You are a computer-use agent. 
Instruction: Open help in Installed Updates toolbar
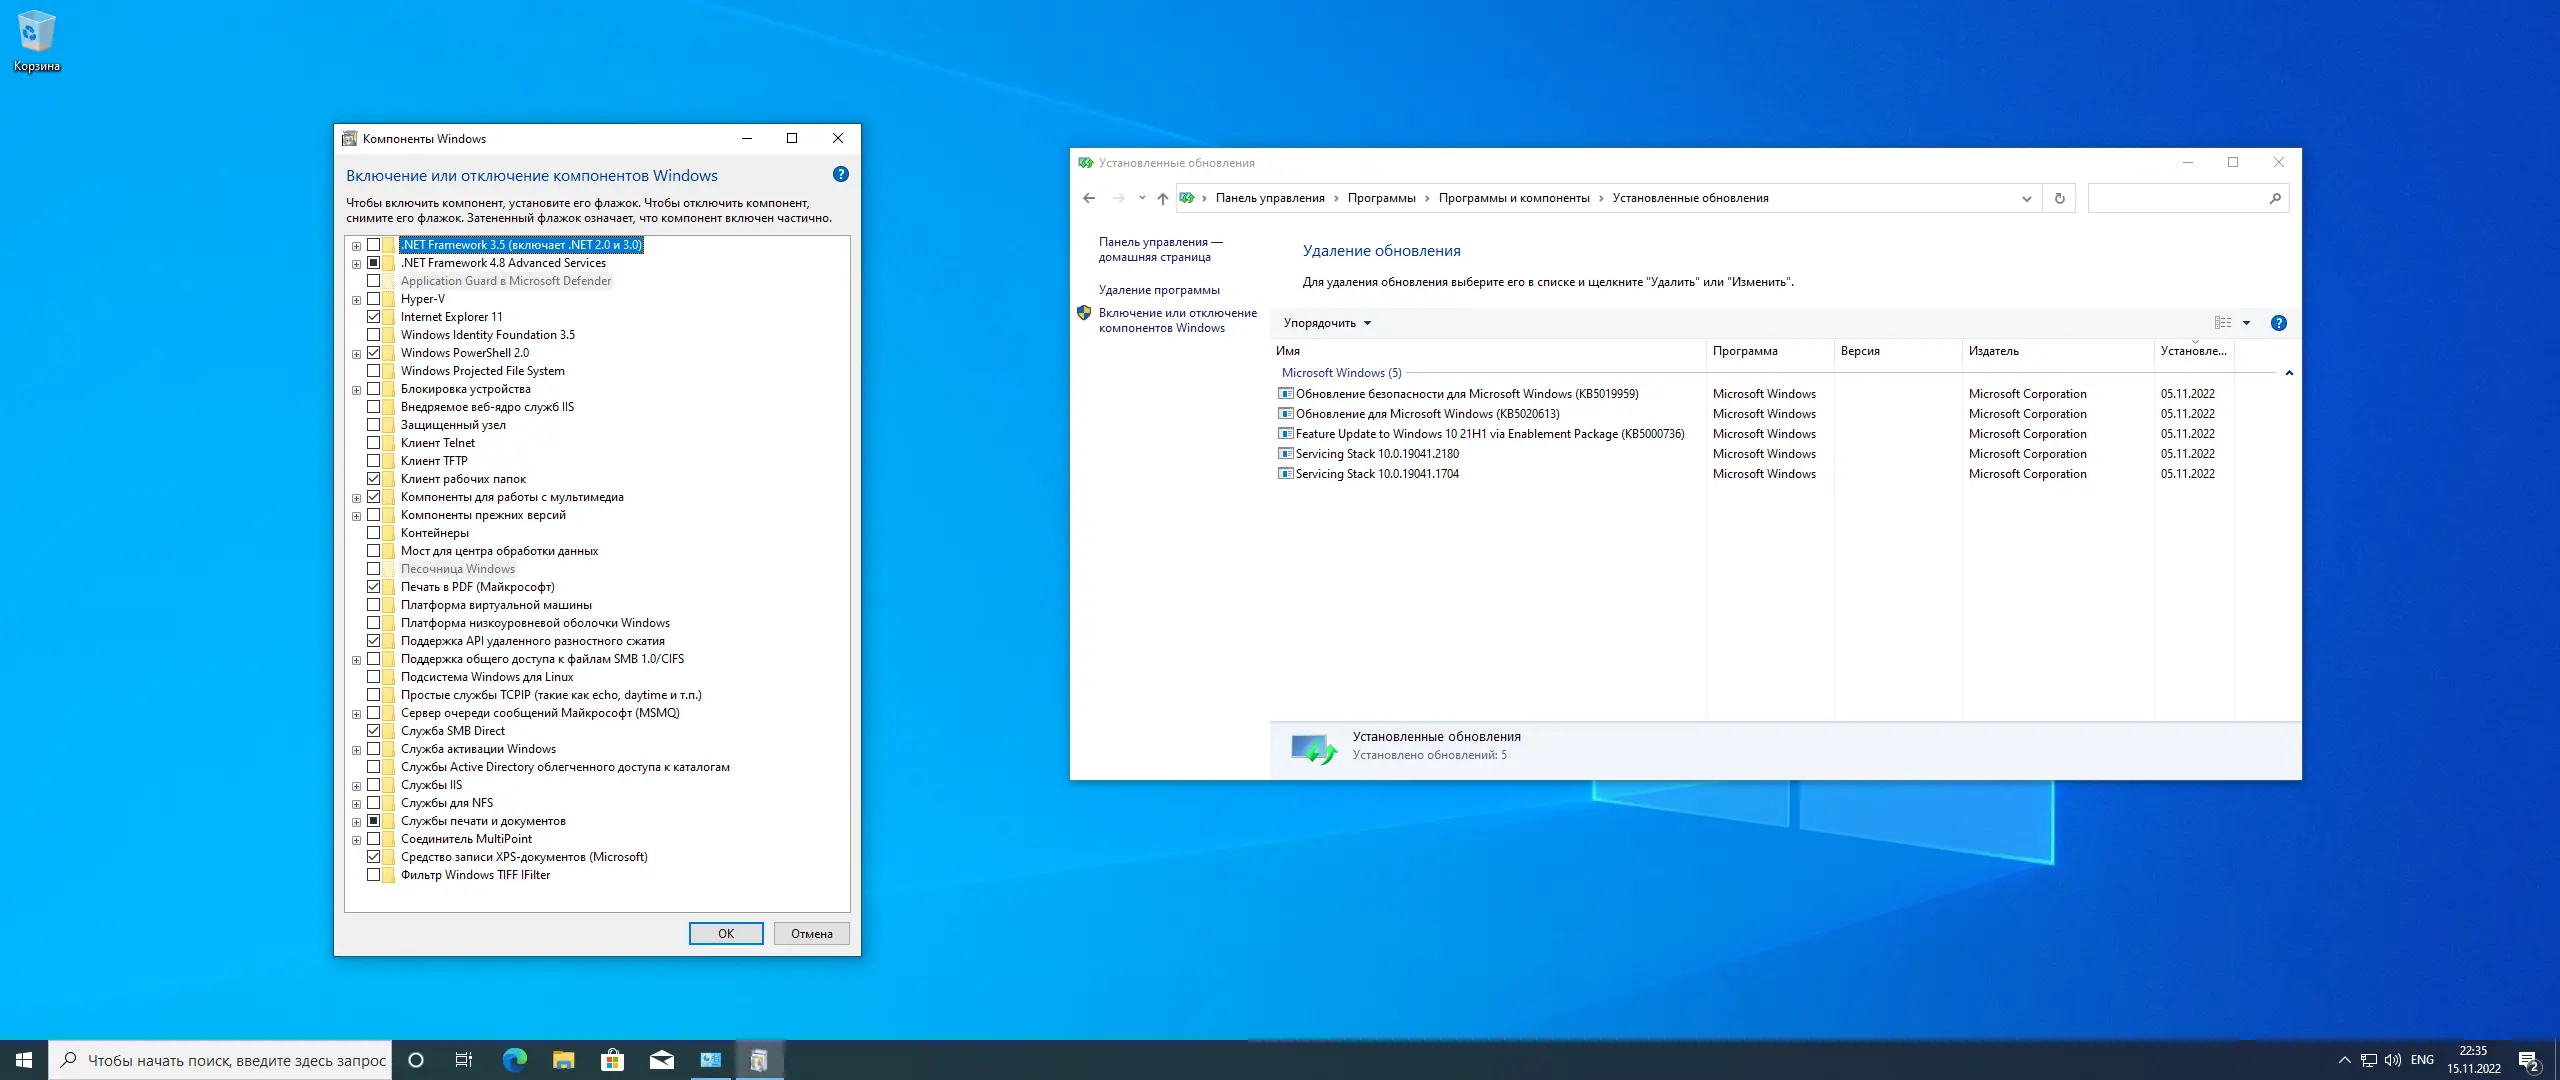[x=2278, y=323]
